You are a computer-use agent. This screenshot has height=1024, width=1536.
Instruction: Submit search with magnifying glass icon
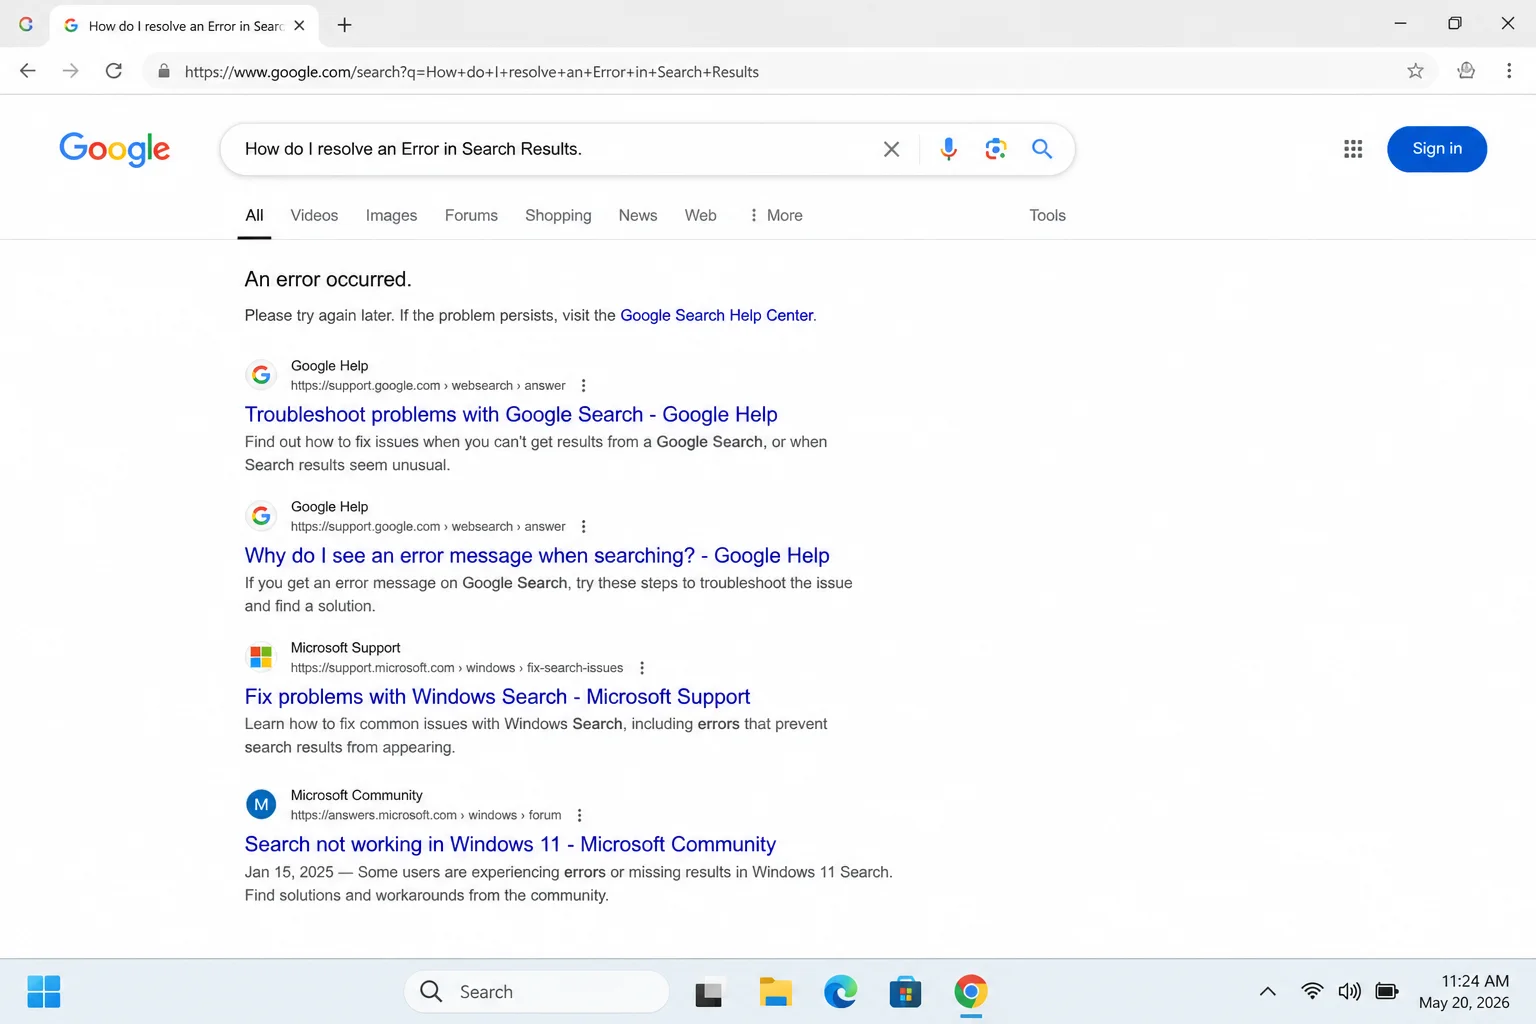coord(1042,149)
